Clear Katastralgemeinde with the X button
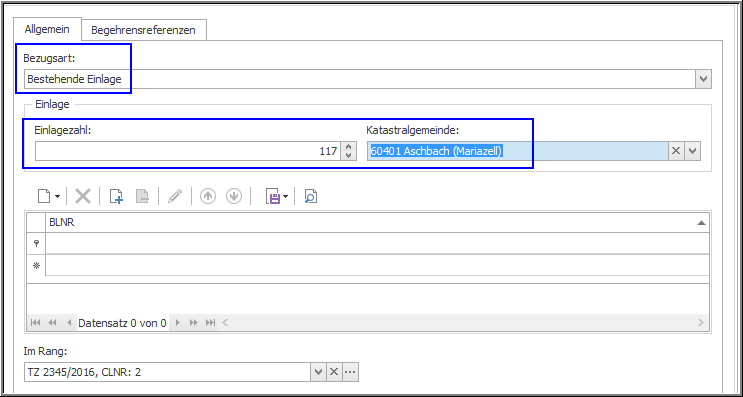 click(676, 151)
